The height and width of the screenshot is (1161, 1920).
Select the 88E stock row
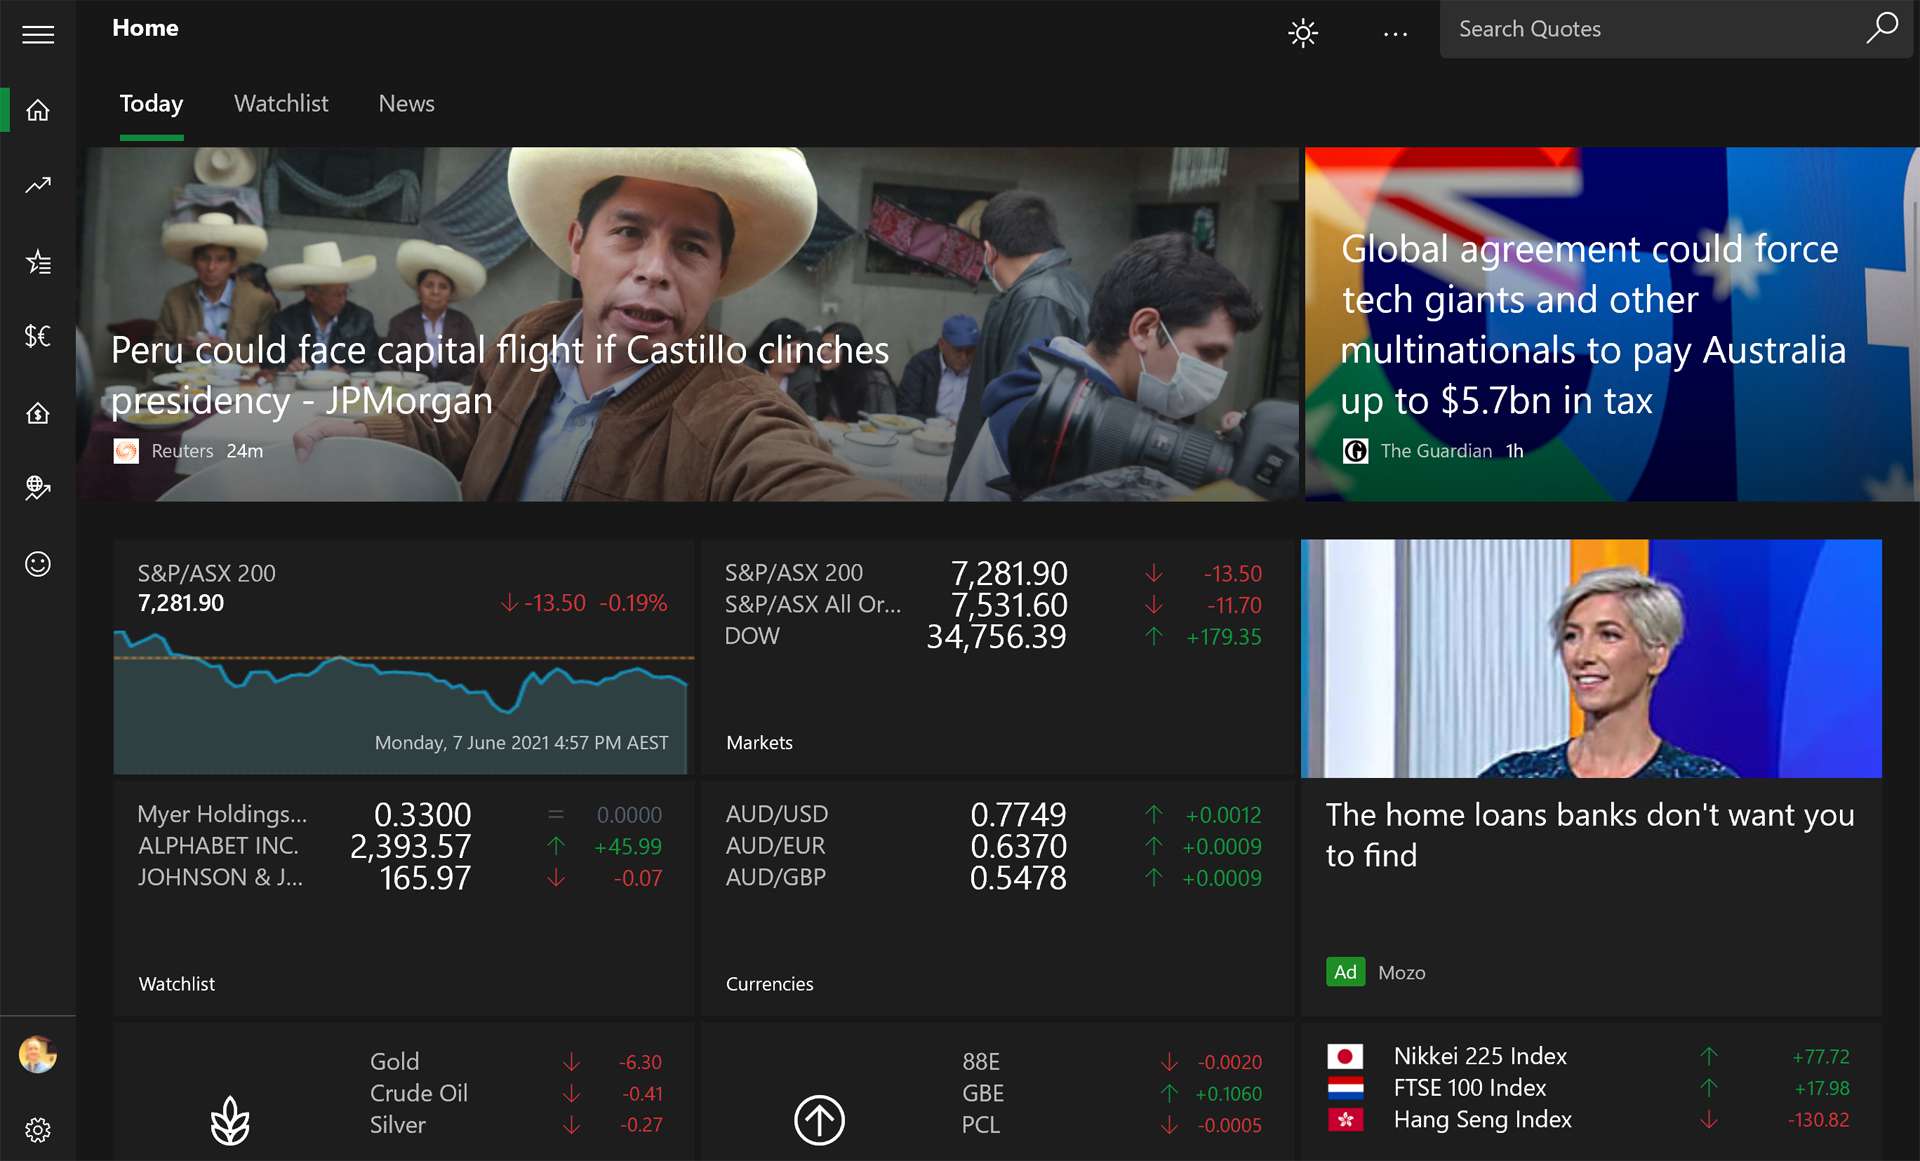1112,1062
